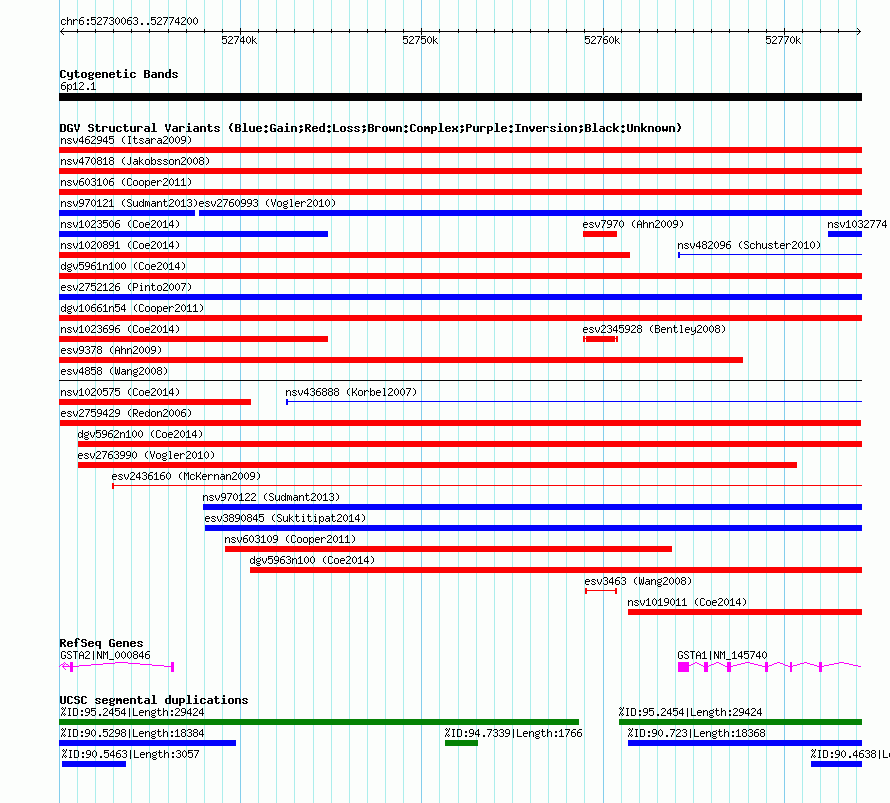Select the nsv470818 (Jakobsson2008) label

click(135, 161)
